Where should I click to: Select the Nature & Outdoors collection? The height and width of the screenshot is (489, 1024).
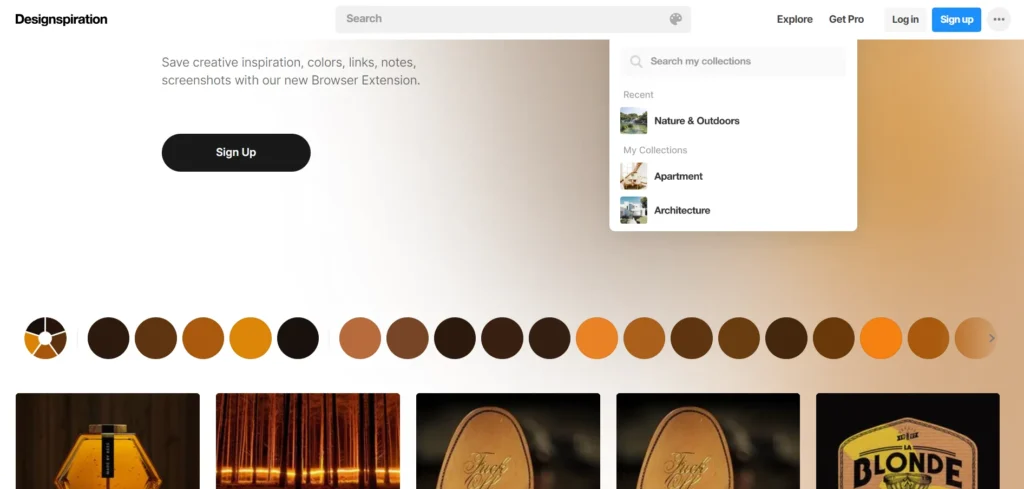point(733,121)
